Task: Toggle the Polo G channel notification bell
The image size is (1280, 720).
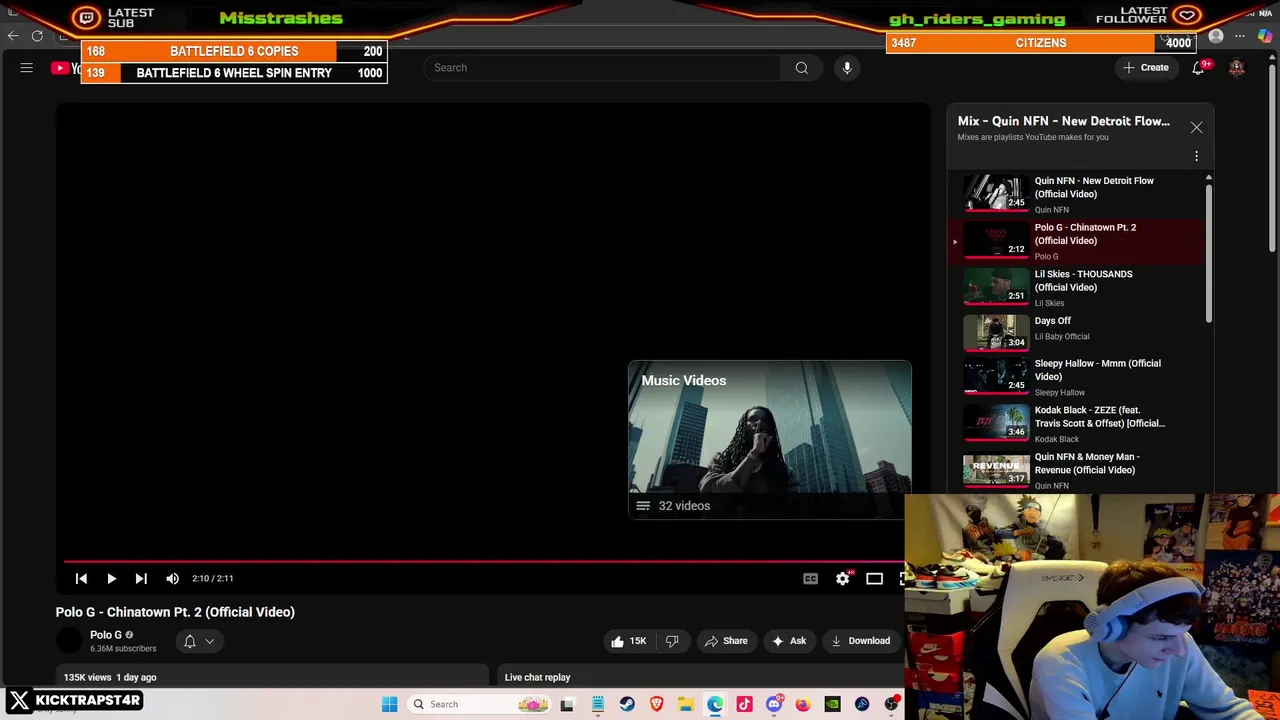Action: pos(189,641)
